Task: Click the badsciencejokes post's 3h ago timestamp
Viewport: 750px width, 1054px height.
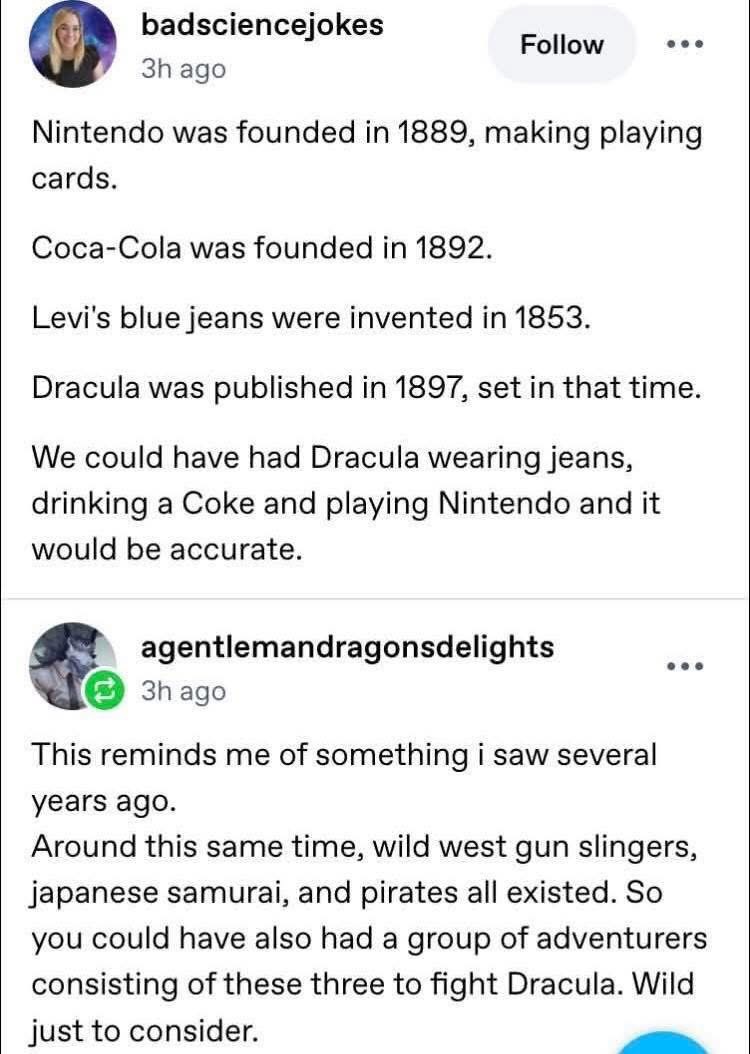Action: [x=183, y=70]
